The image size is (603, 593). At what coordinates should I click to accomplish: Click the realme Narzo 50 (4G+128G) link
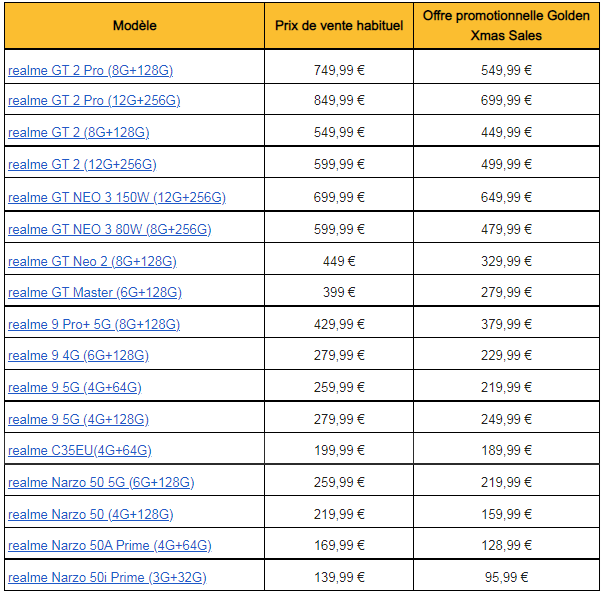(x=91, y=514)
